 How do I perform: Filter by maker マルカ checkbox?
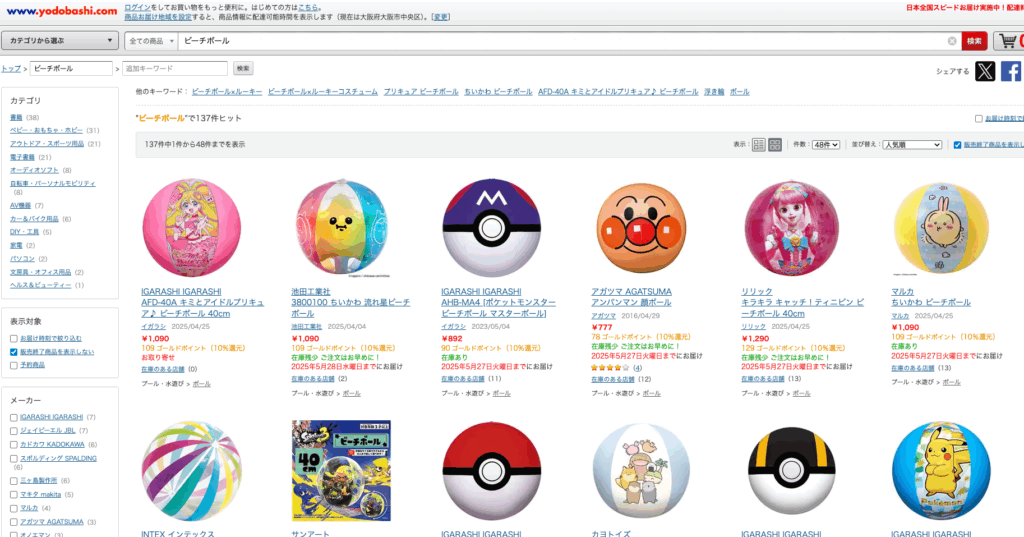point(14,508)
